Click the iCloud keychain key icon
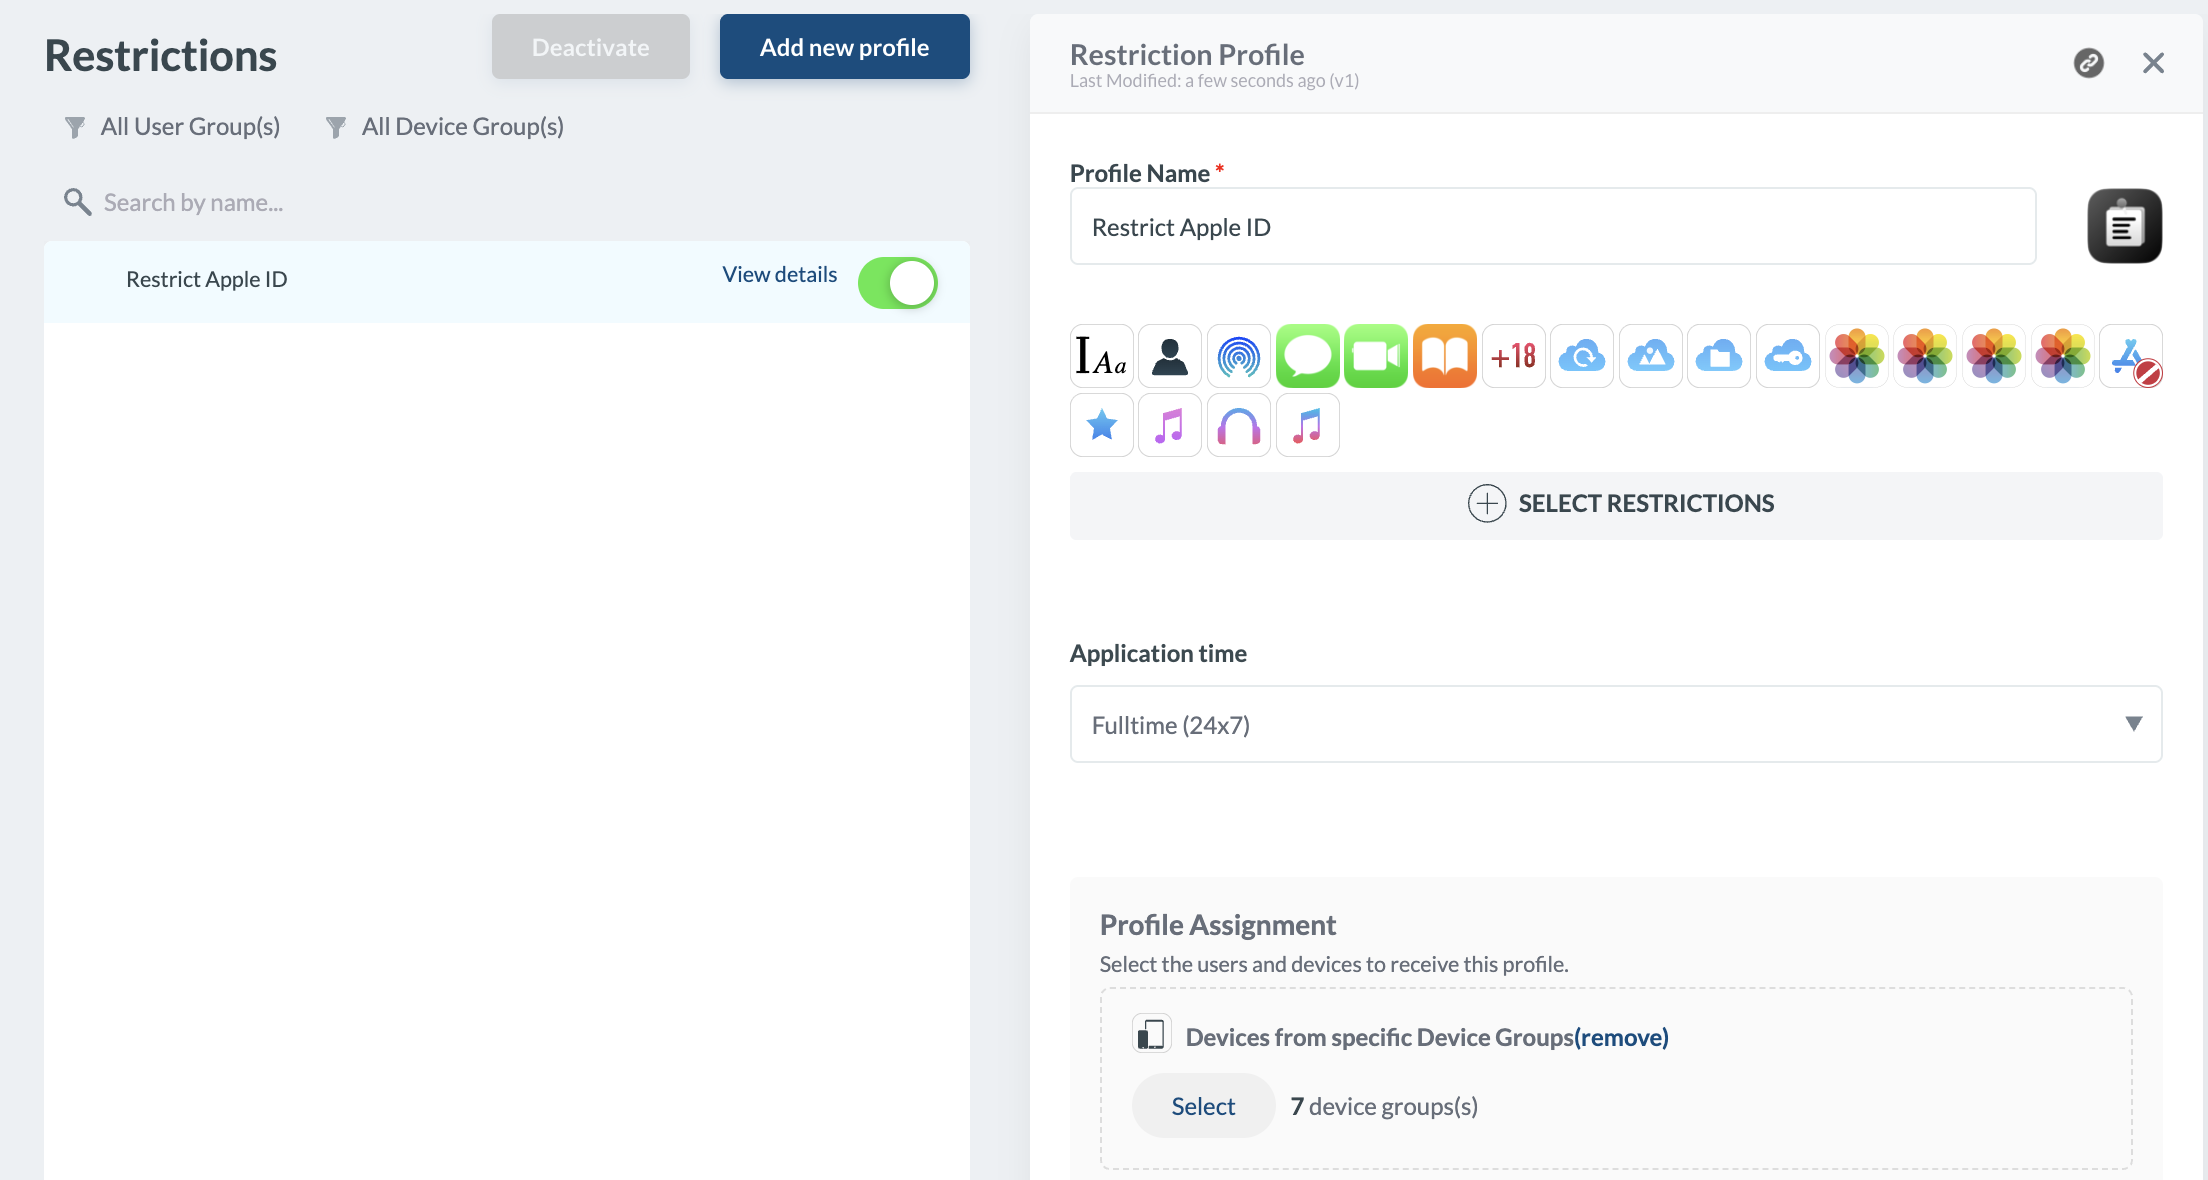2208x1180 pixels. tap(1788, 356)
